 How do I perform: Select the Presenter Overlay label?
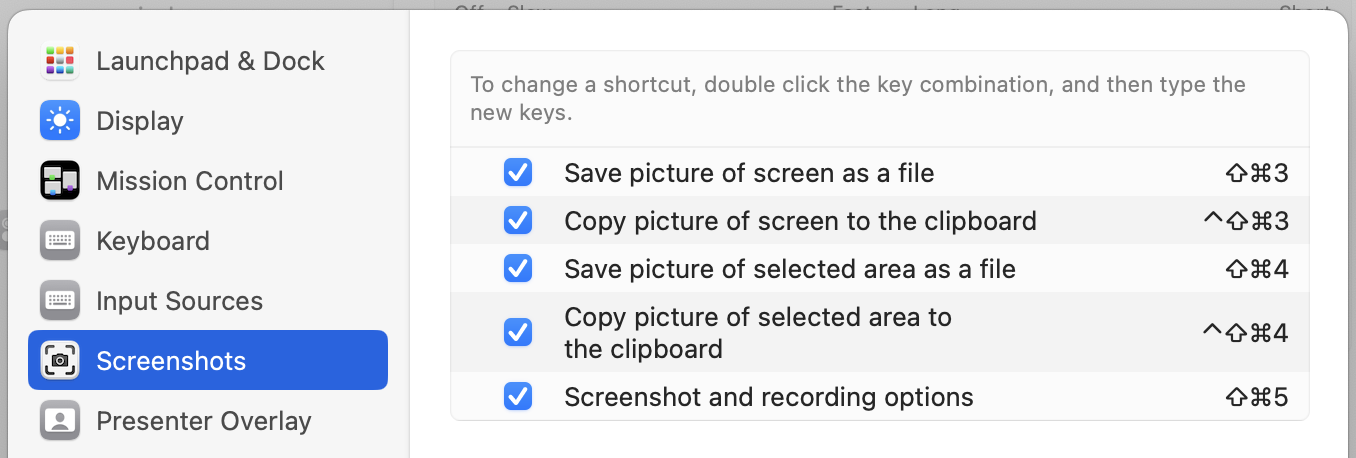pos(204,421)
